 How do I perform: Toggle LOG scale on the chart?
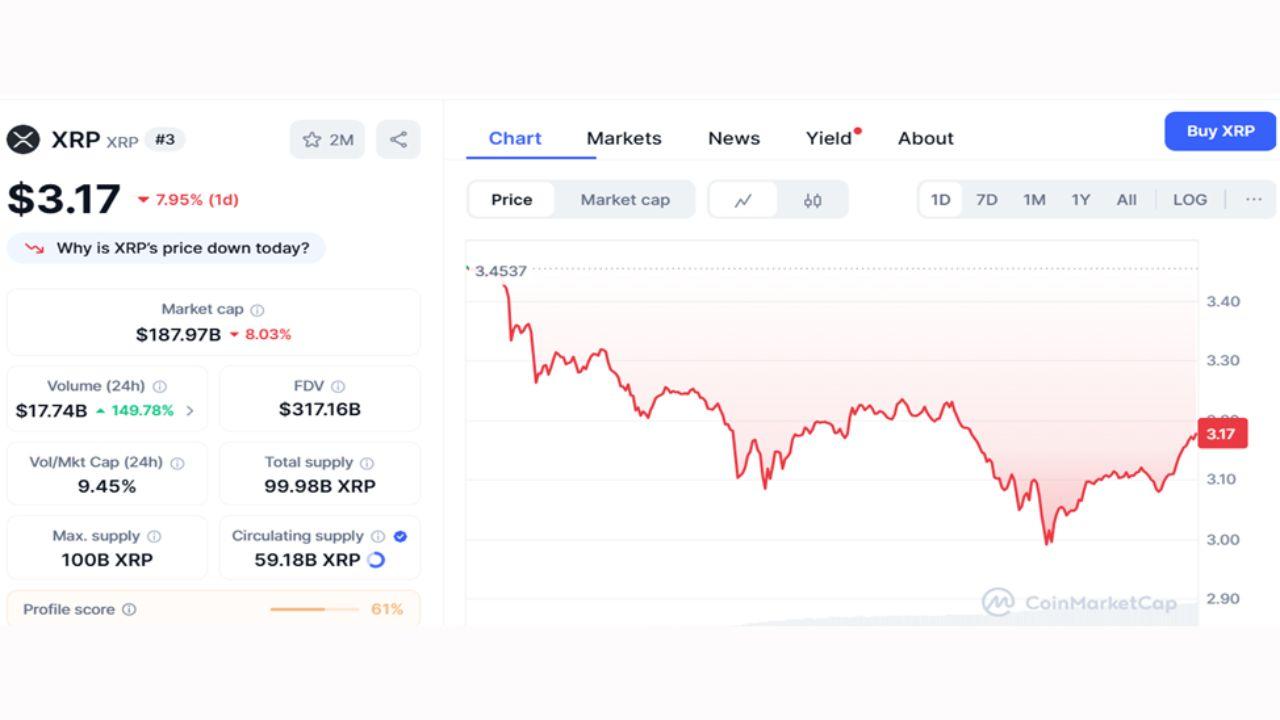click(1190, 200)
